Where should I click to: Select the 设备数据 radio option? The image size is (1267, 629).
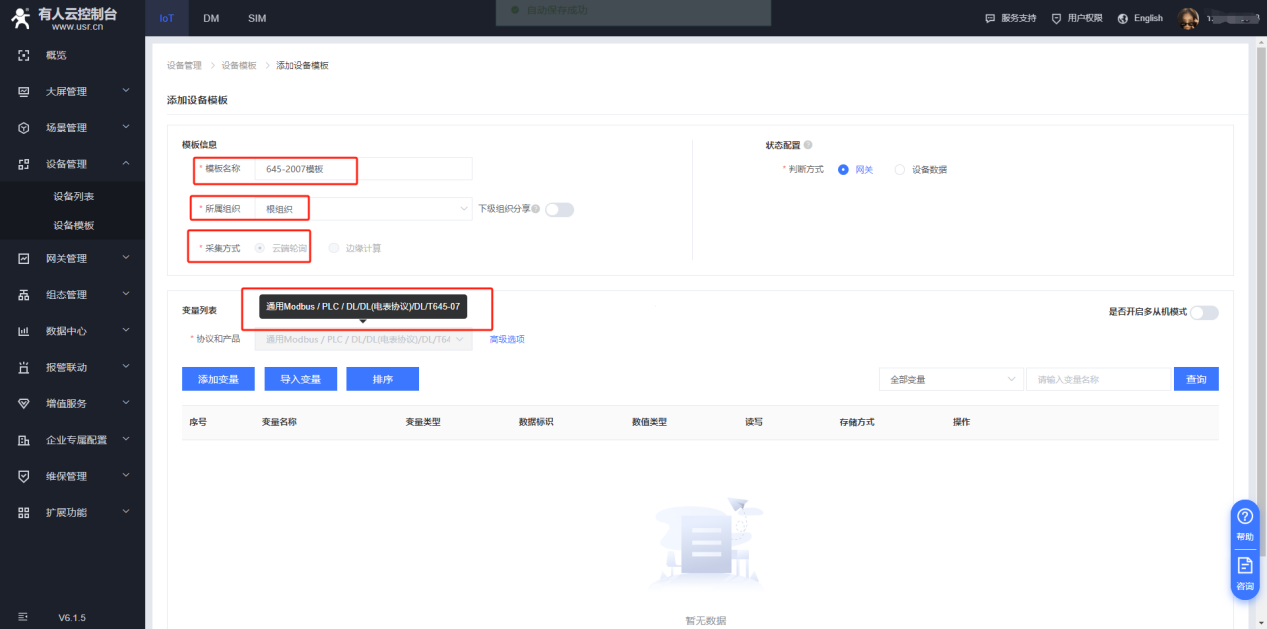click(900, 170)
